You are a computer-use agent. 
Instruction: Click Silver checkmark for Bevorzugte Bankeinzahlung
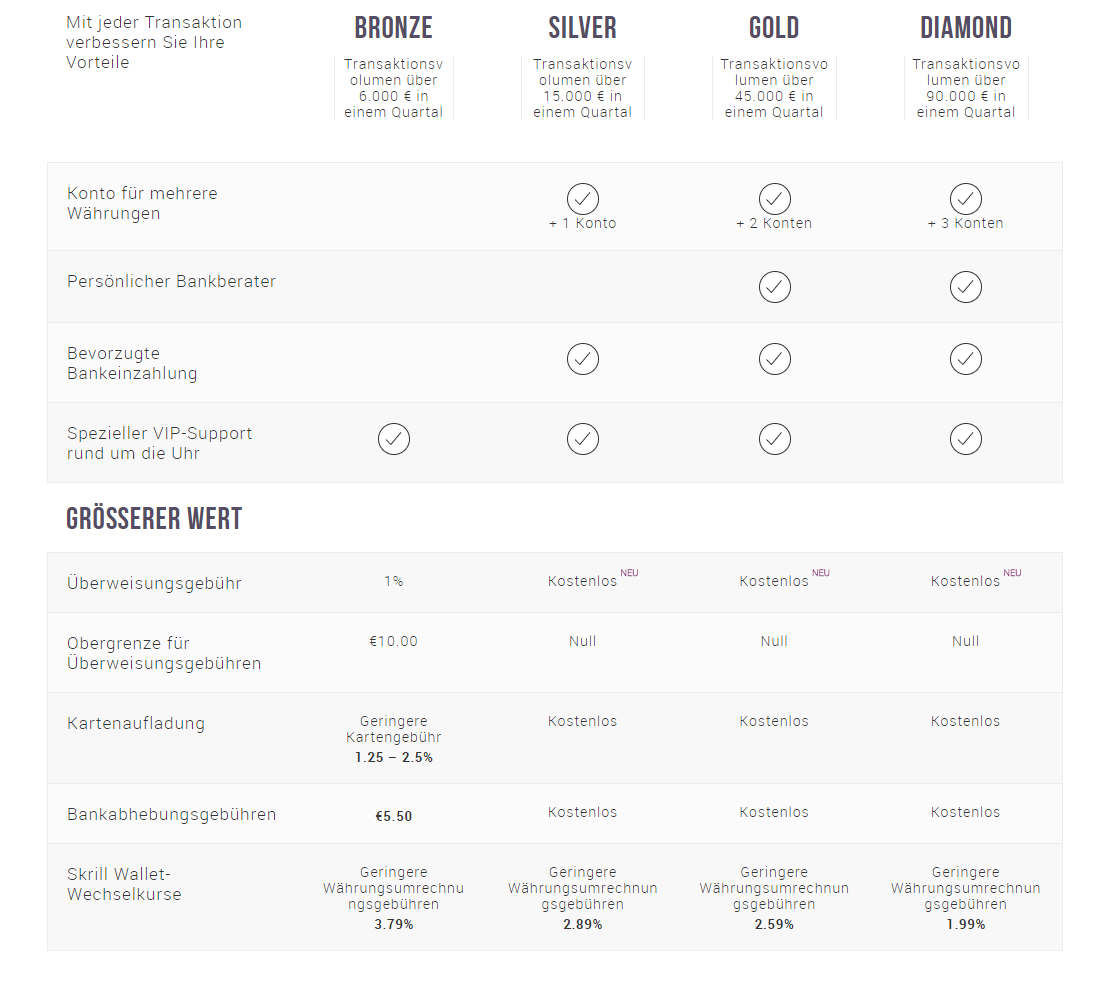coord(583,359)
